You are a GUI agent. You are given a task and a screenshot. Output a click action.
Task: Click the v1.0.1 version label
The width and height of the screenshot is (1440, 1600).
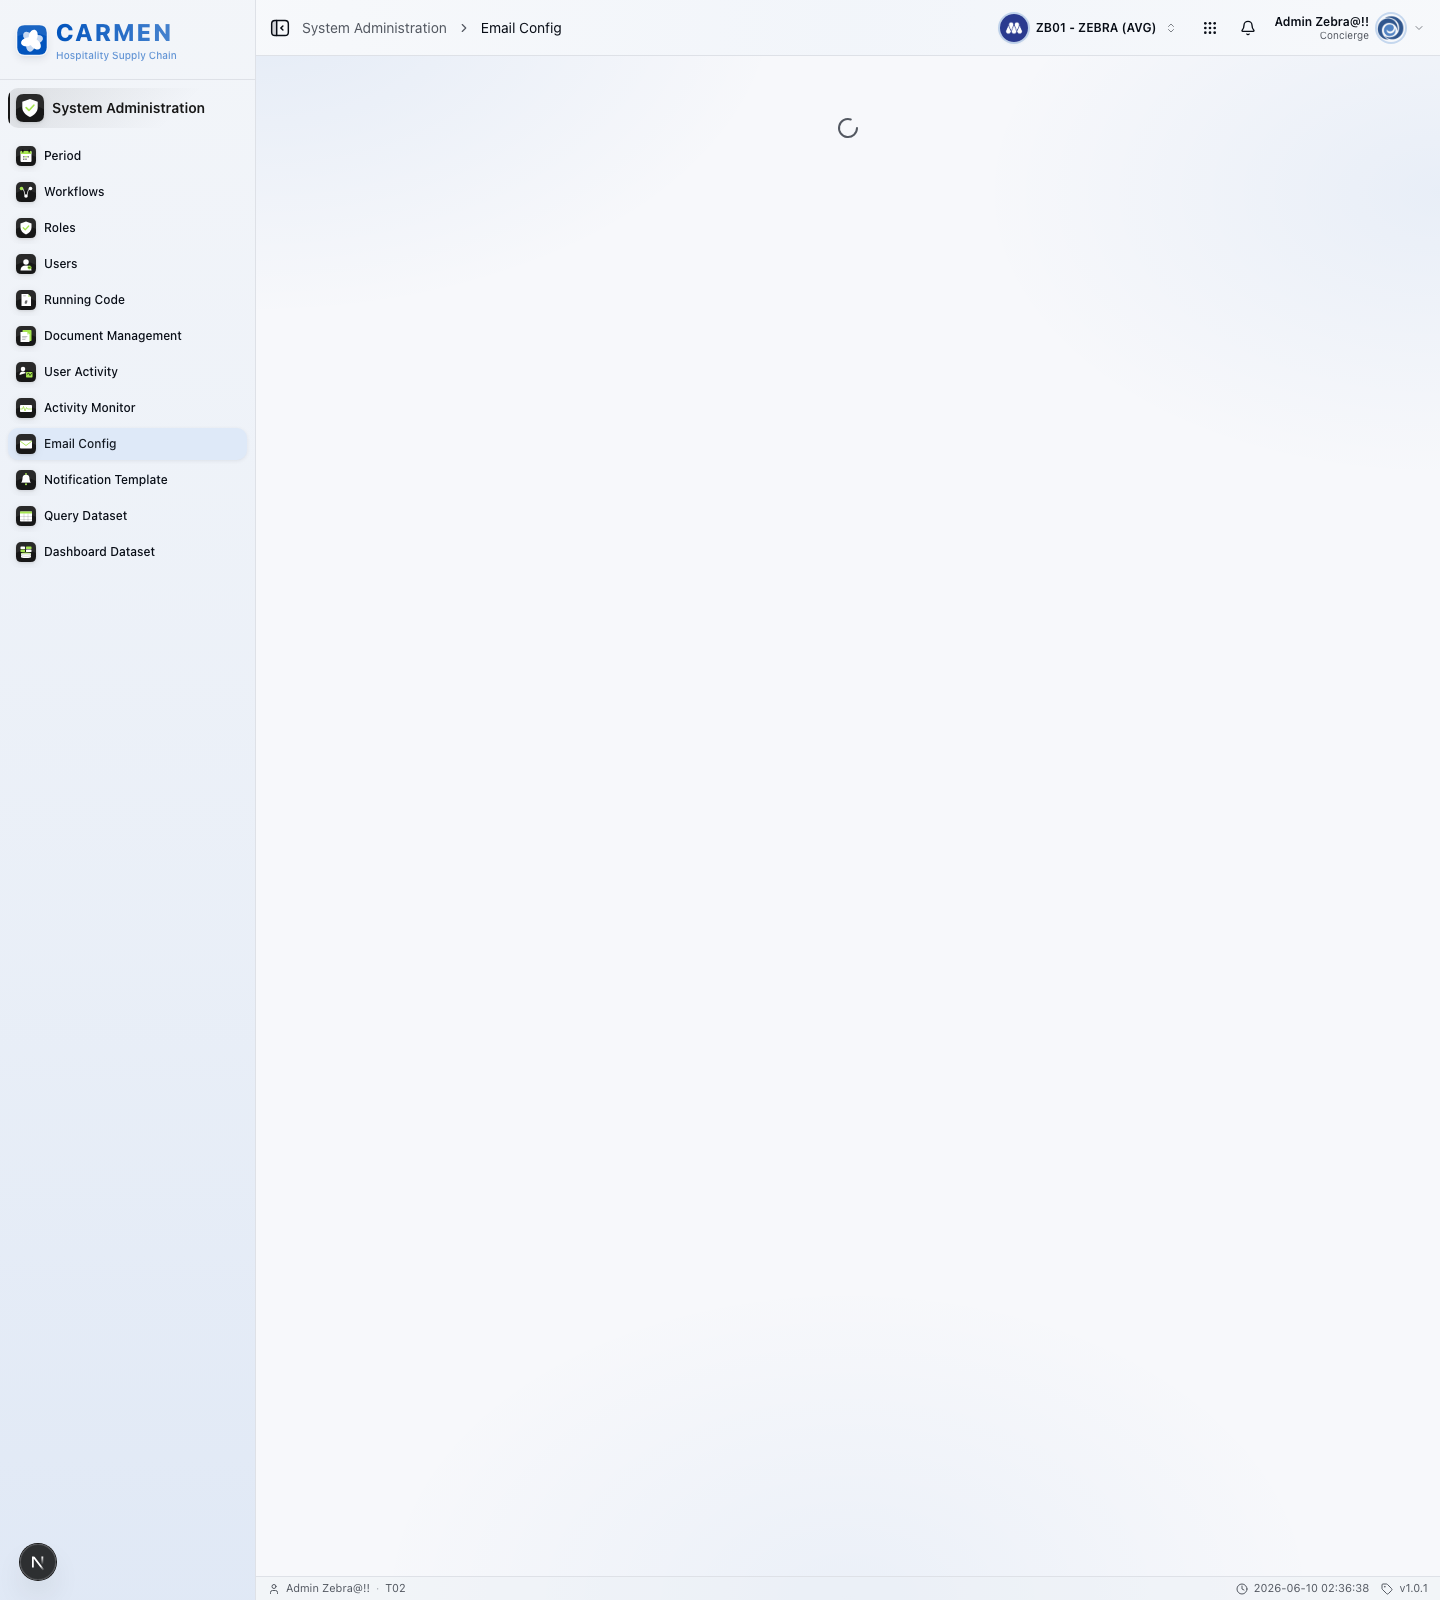[1413, 1589]
